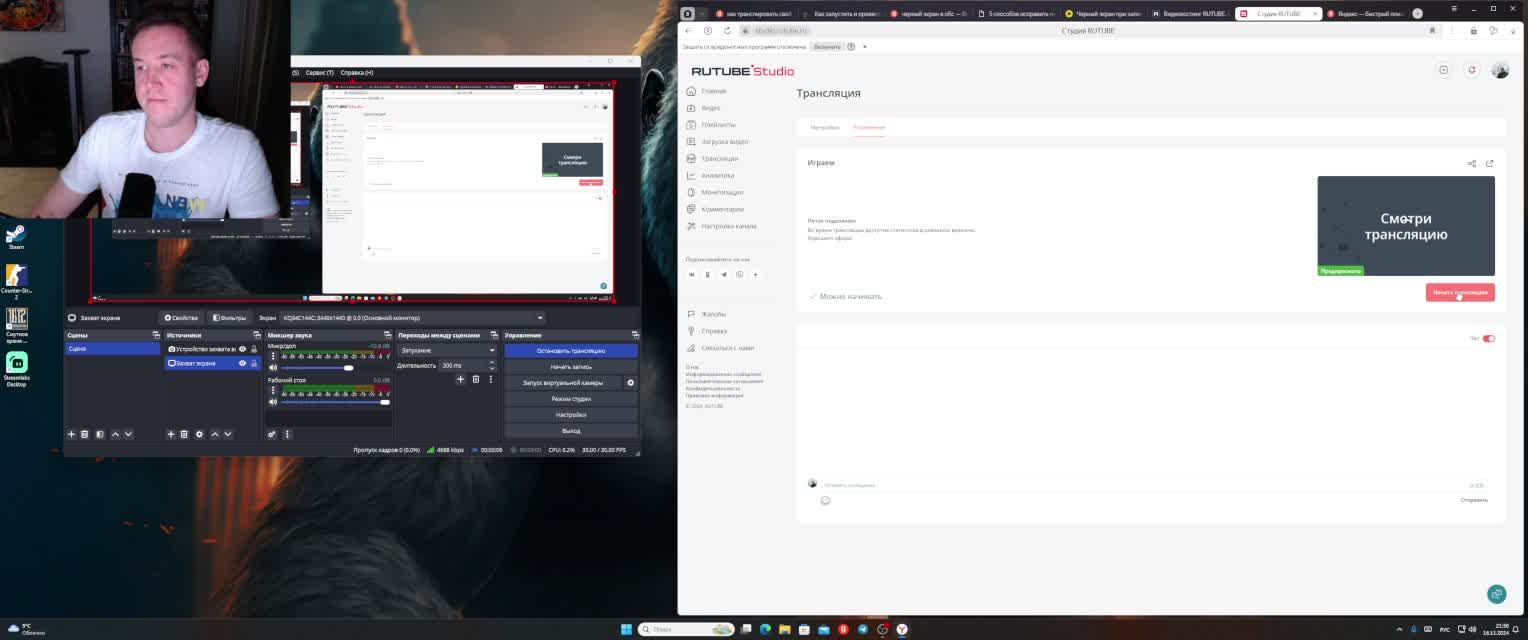Open Монетизация in RUTUBE sidebar
The width and height of the screenshot is (1528, 640).
722,192
